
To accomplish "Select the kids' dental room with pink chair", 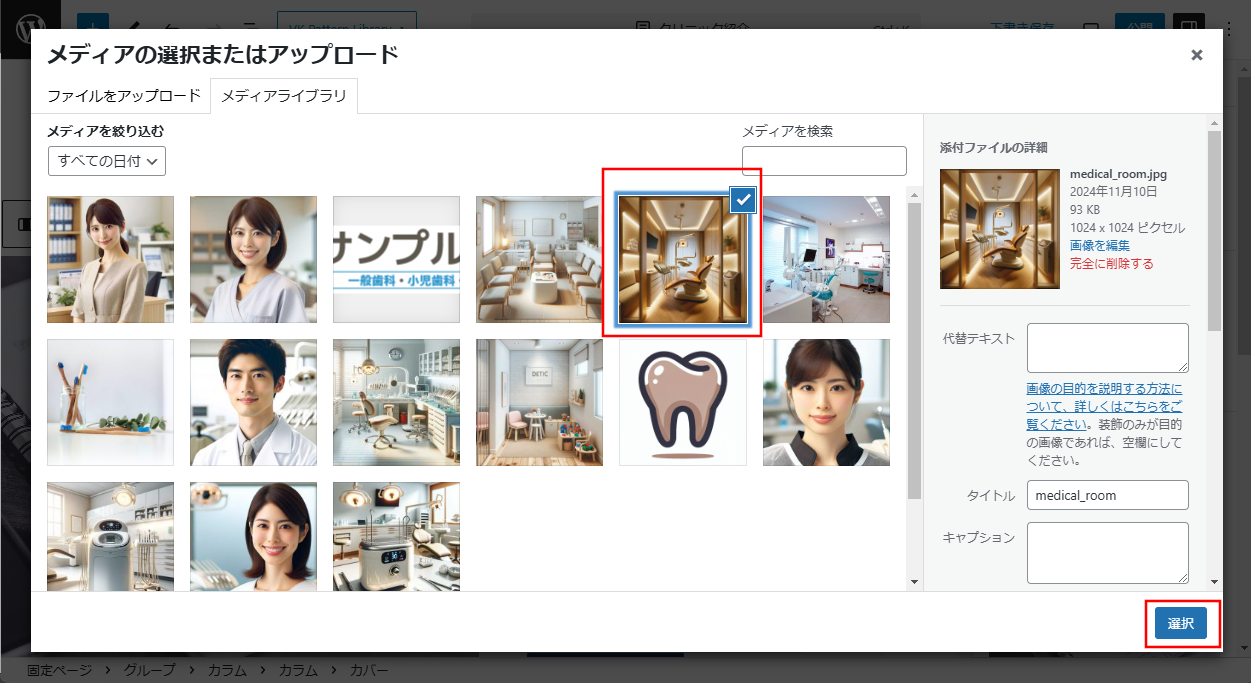I will pos(539,402).
